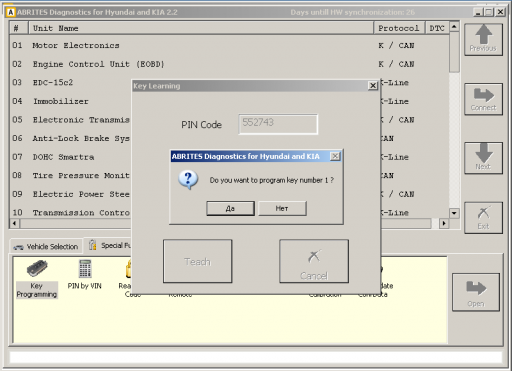
Task: Click the horizontal scroll left arrow
Action: tap(15, 223)
